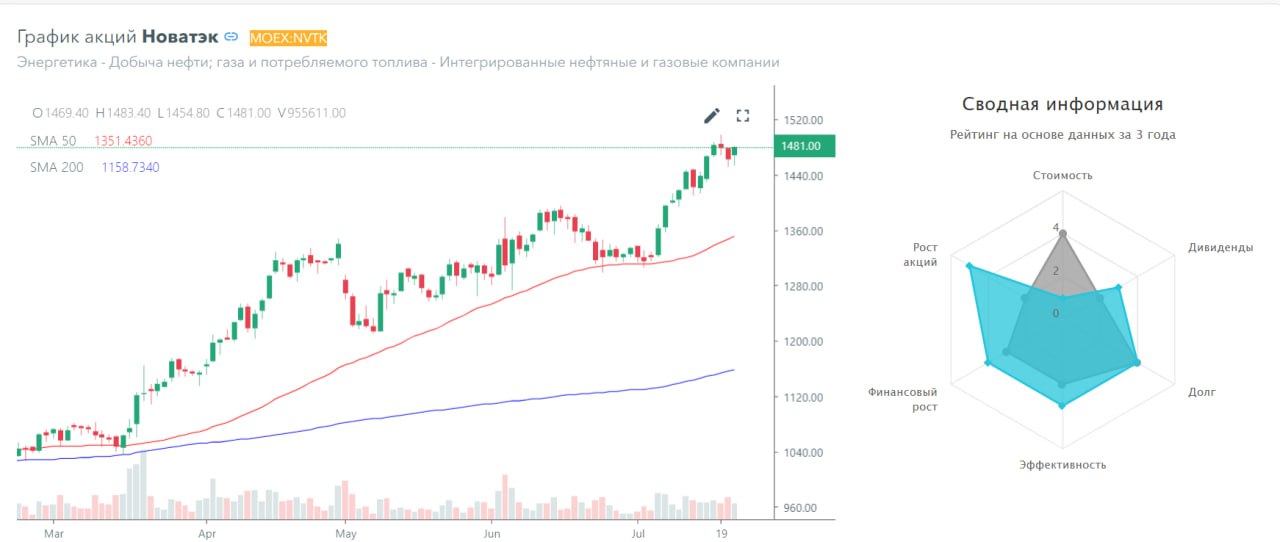Click the link icon beside Новатэк

pyautogui.click(x=231, y=37)
